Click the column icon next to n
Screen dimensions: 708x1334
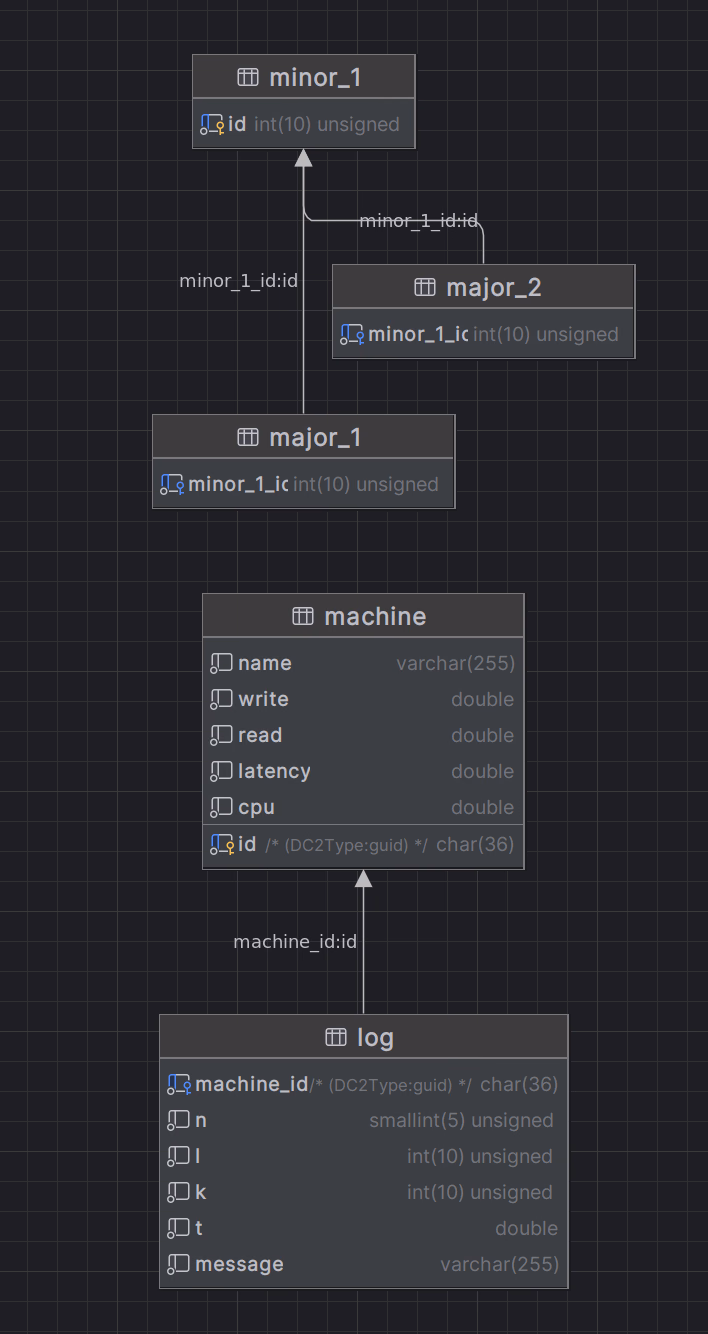click(179, 1120)
